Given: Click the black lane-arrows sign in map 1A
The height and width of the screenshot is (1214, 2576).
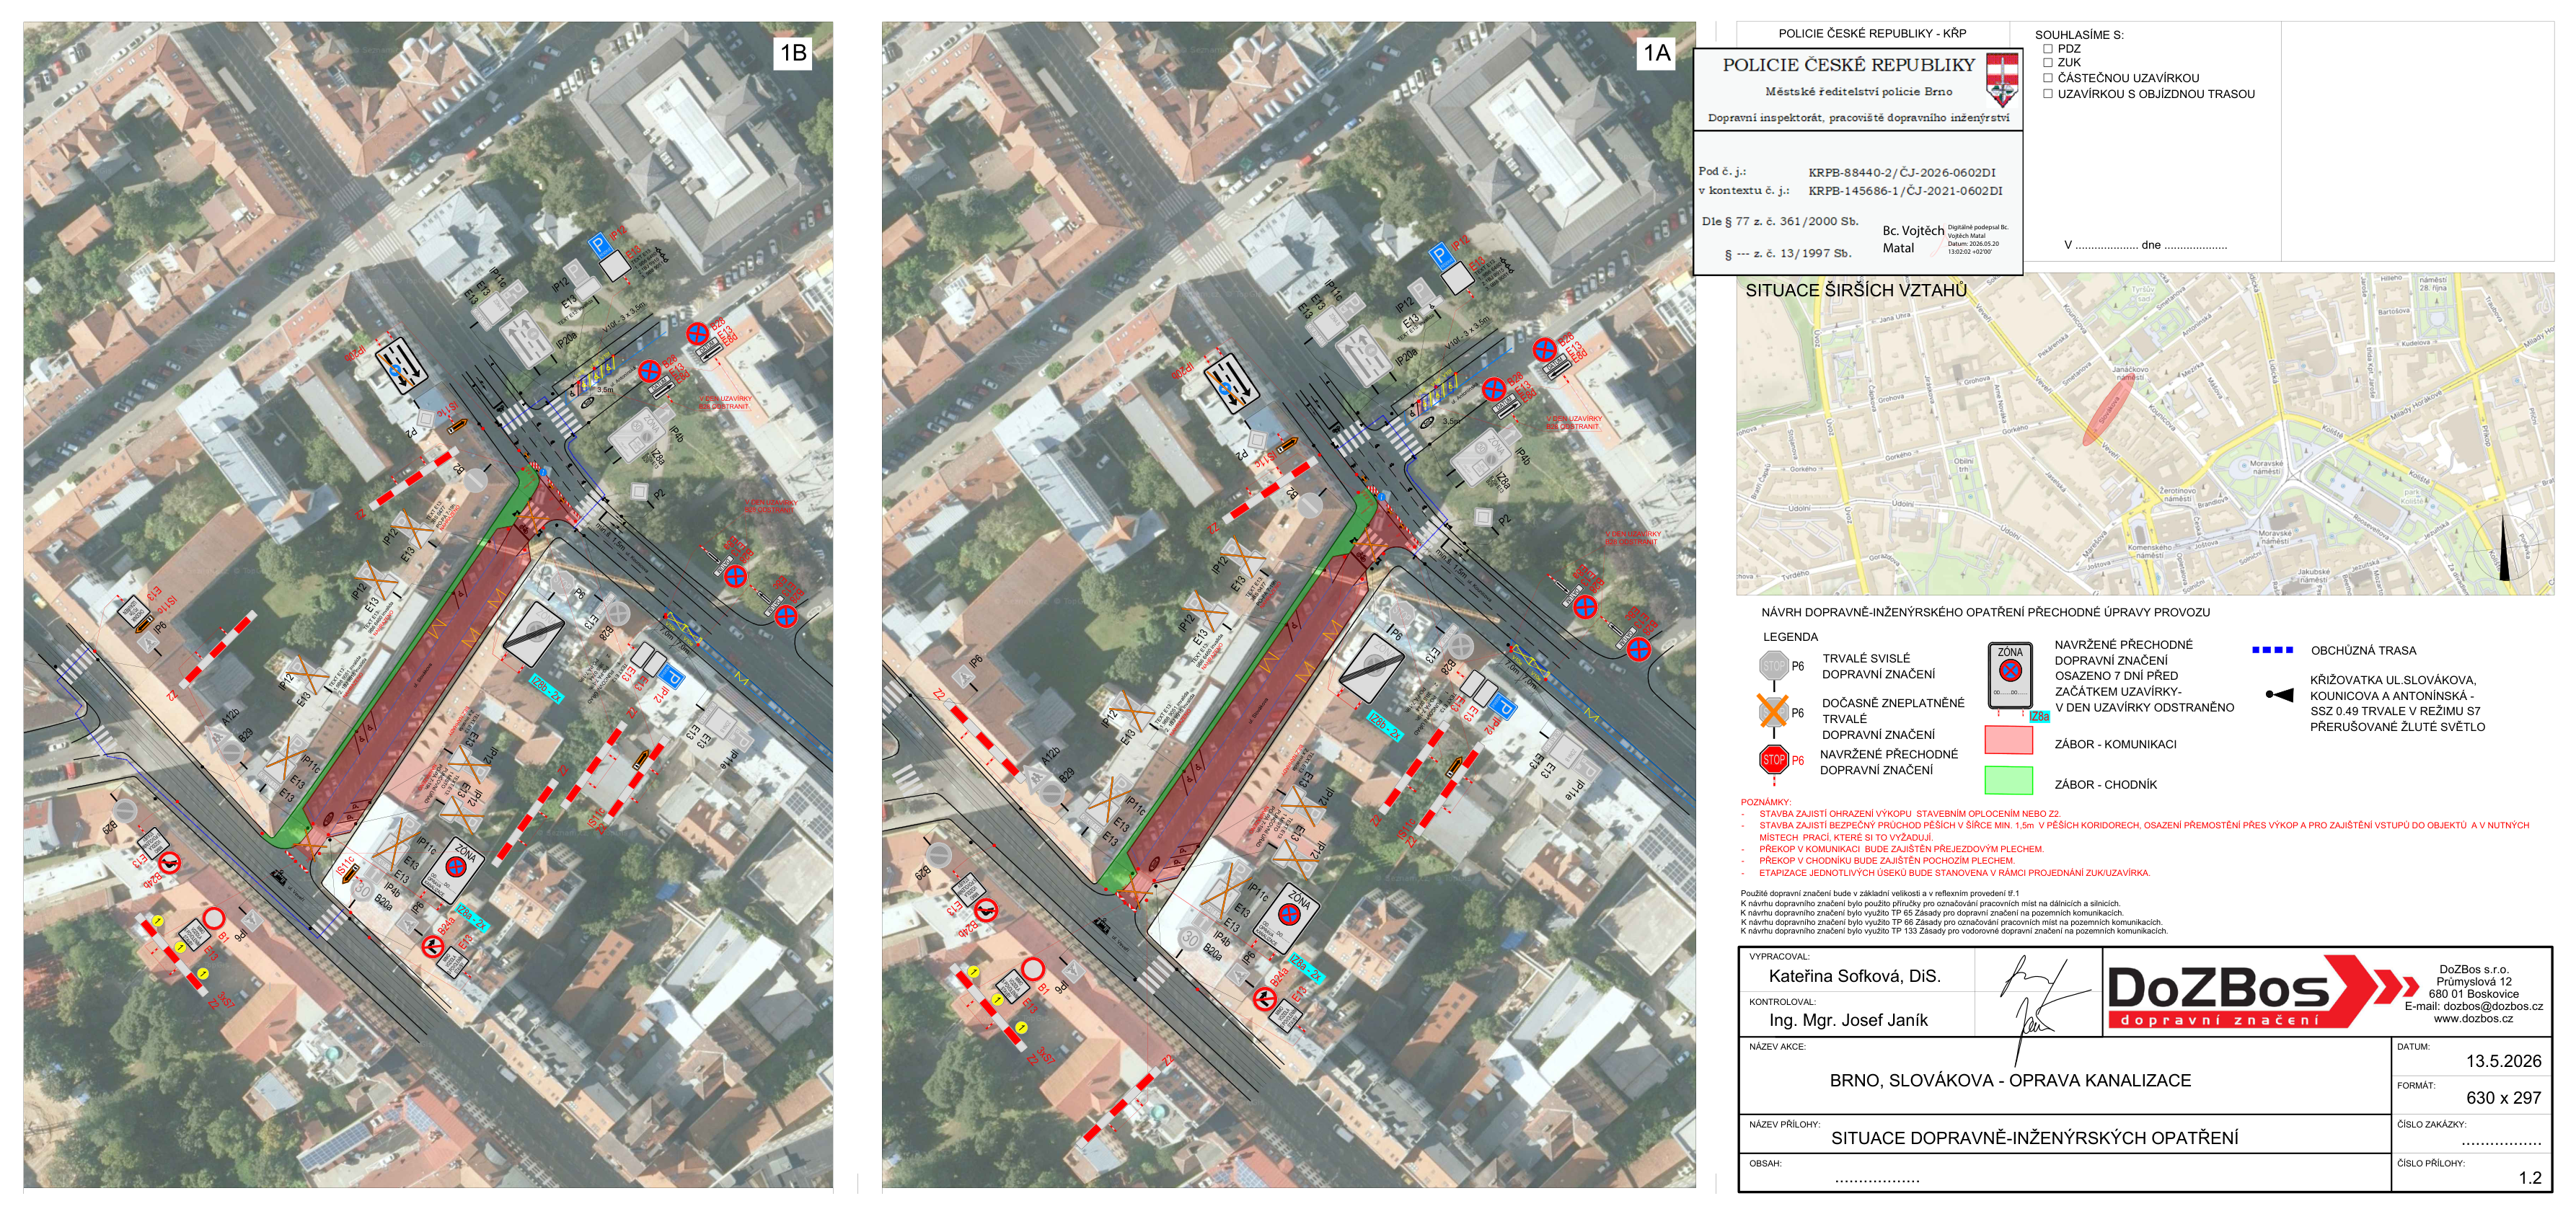Looking at the screenshot, I should click(x=1232, y=386).
